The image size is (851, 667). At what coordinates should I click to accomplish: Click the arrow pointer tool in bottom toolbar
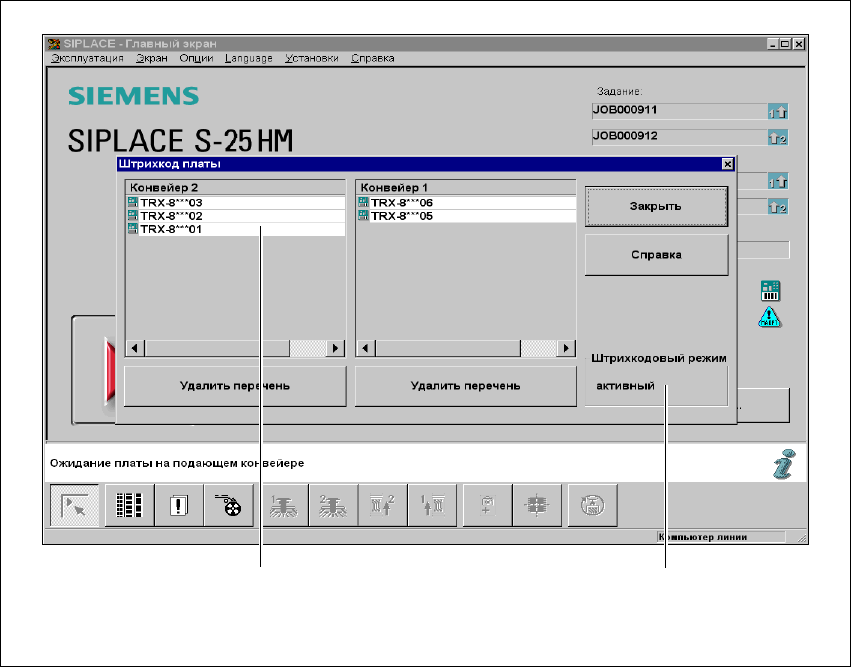(x=76, y=506)
